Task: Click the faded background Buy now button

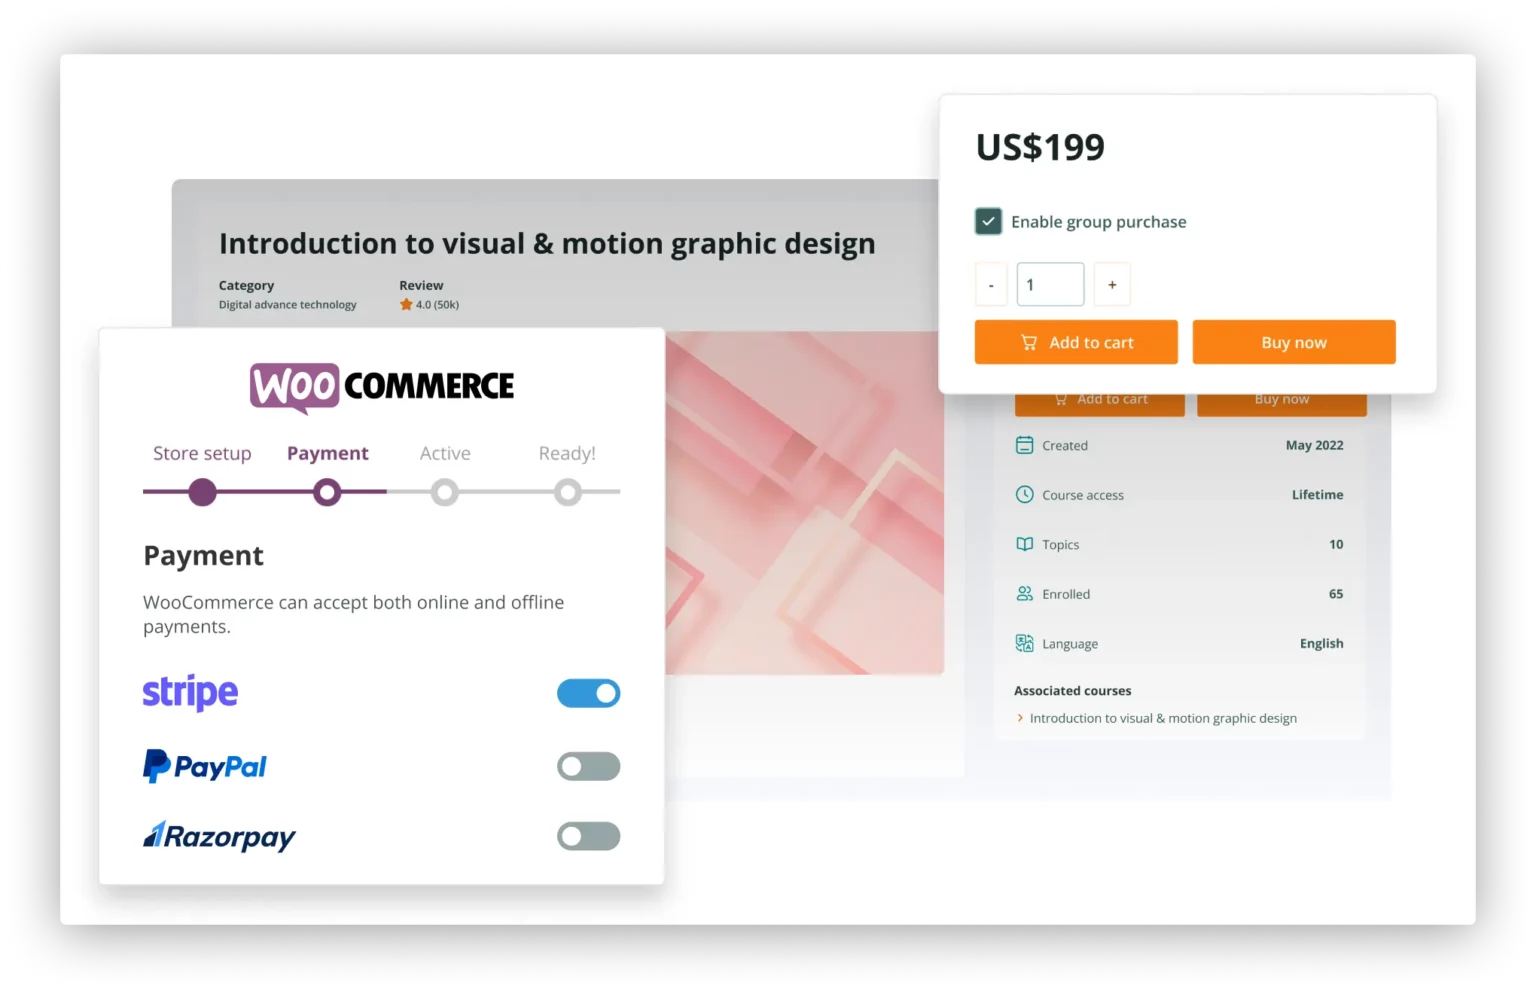Action: click(1282, 403)
